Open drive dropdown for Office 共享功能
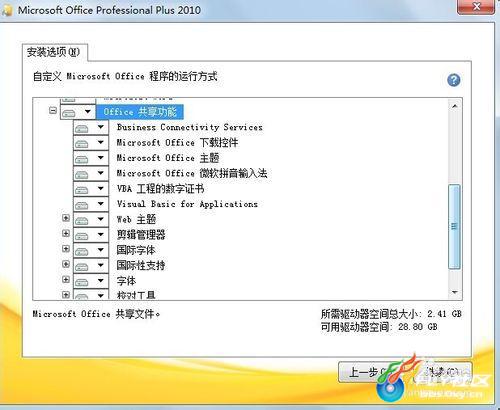This screenshot has height=410, width=500. [78, 112]
